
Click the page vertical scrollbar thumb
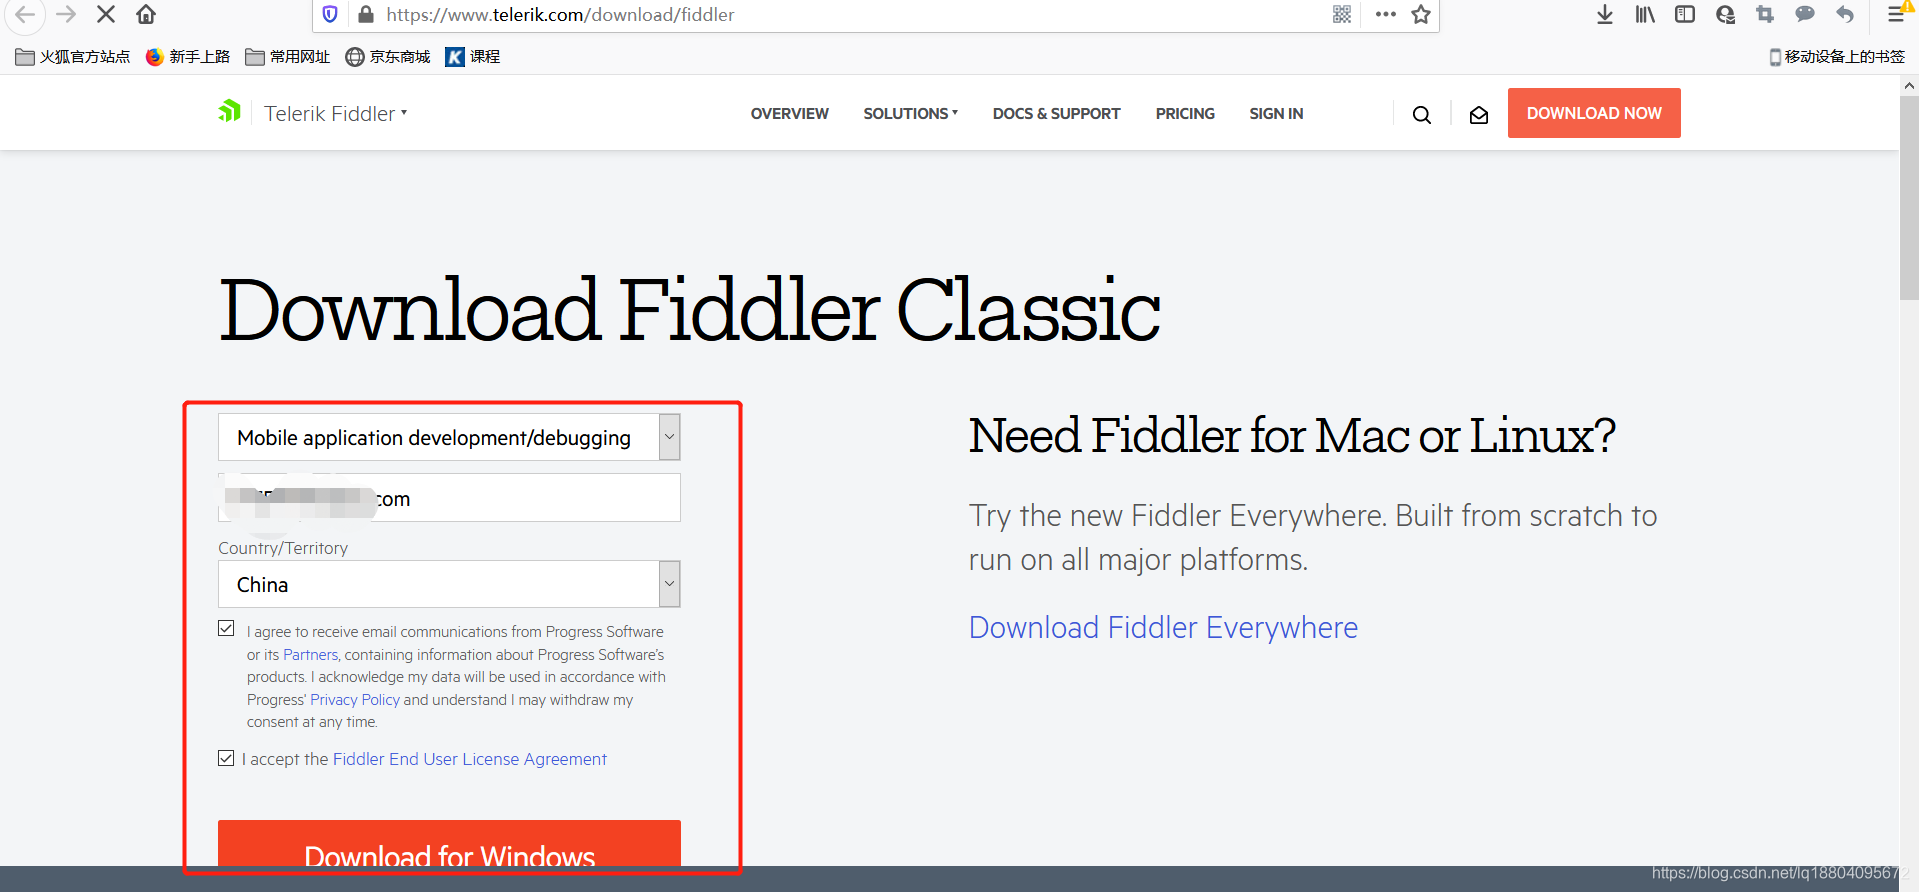pos(1909,199)
